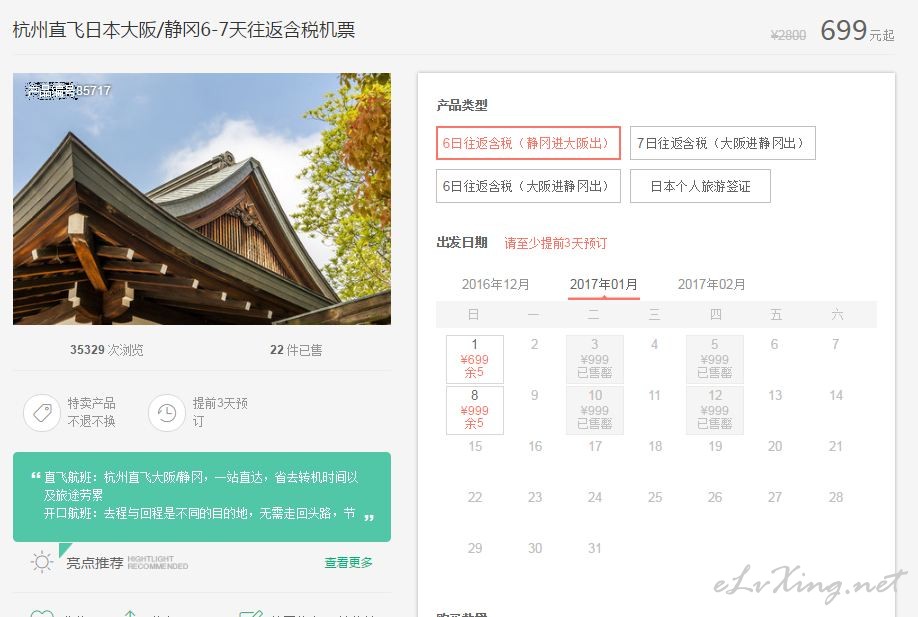918x617 pixels.
Task: Click the temple roof product photo
Action: click(x=202, y=199)
